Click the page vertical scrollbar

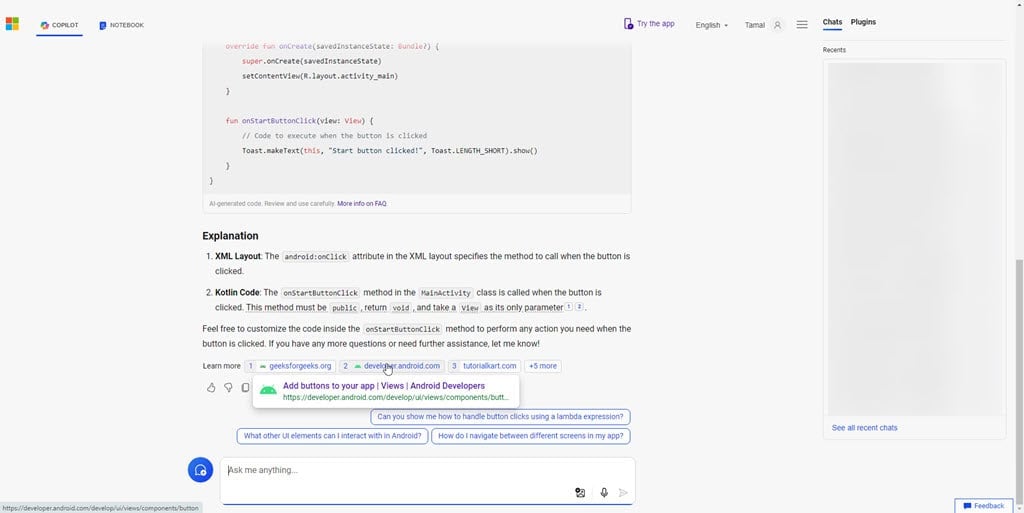pos(1019,382)
